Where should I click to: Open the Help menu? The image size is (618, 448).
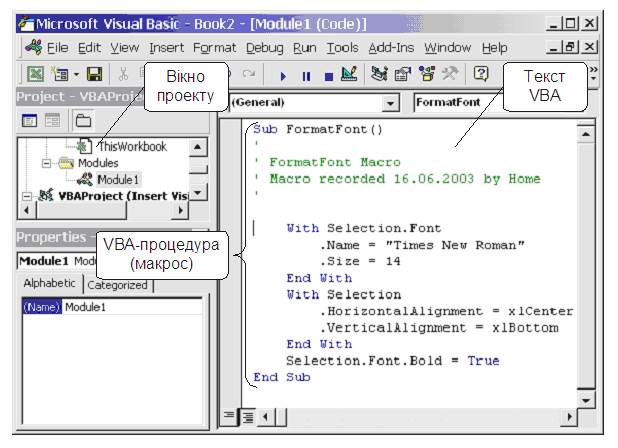point(494,48)
